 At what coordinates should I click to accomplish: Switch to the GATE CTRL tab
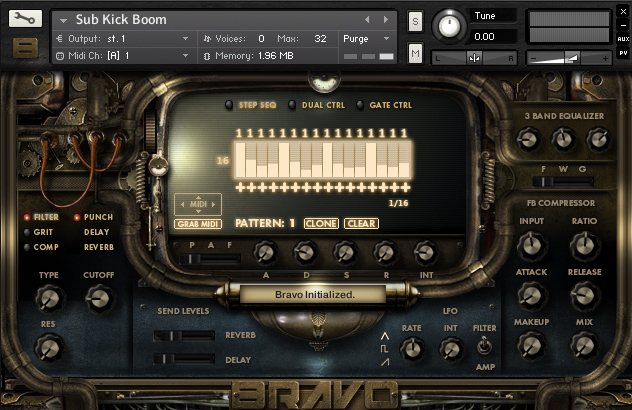coord(391,105)
